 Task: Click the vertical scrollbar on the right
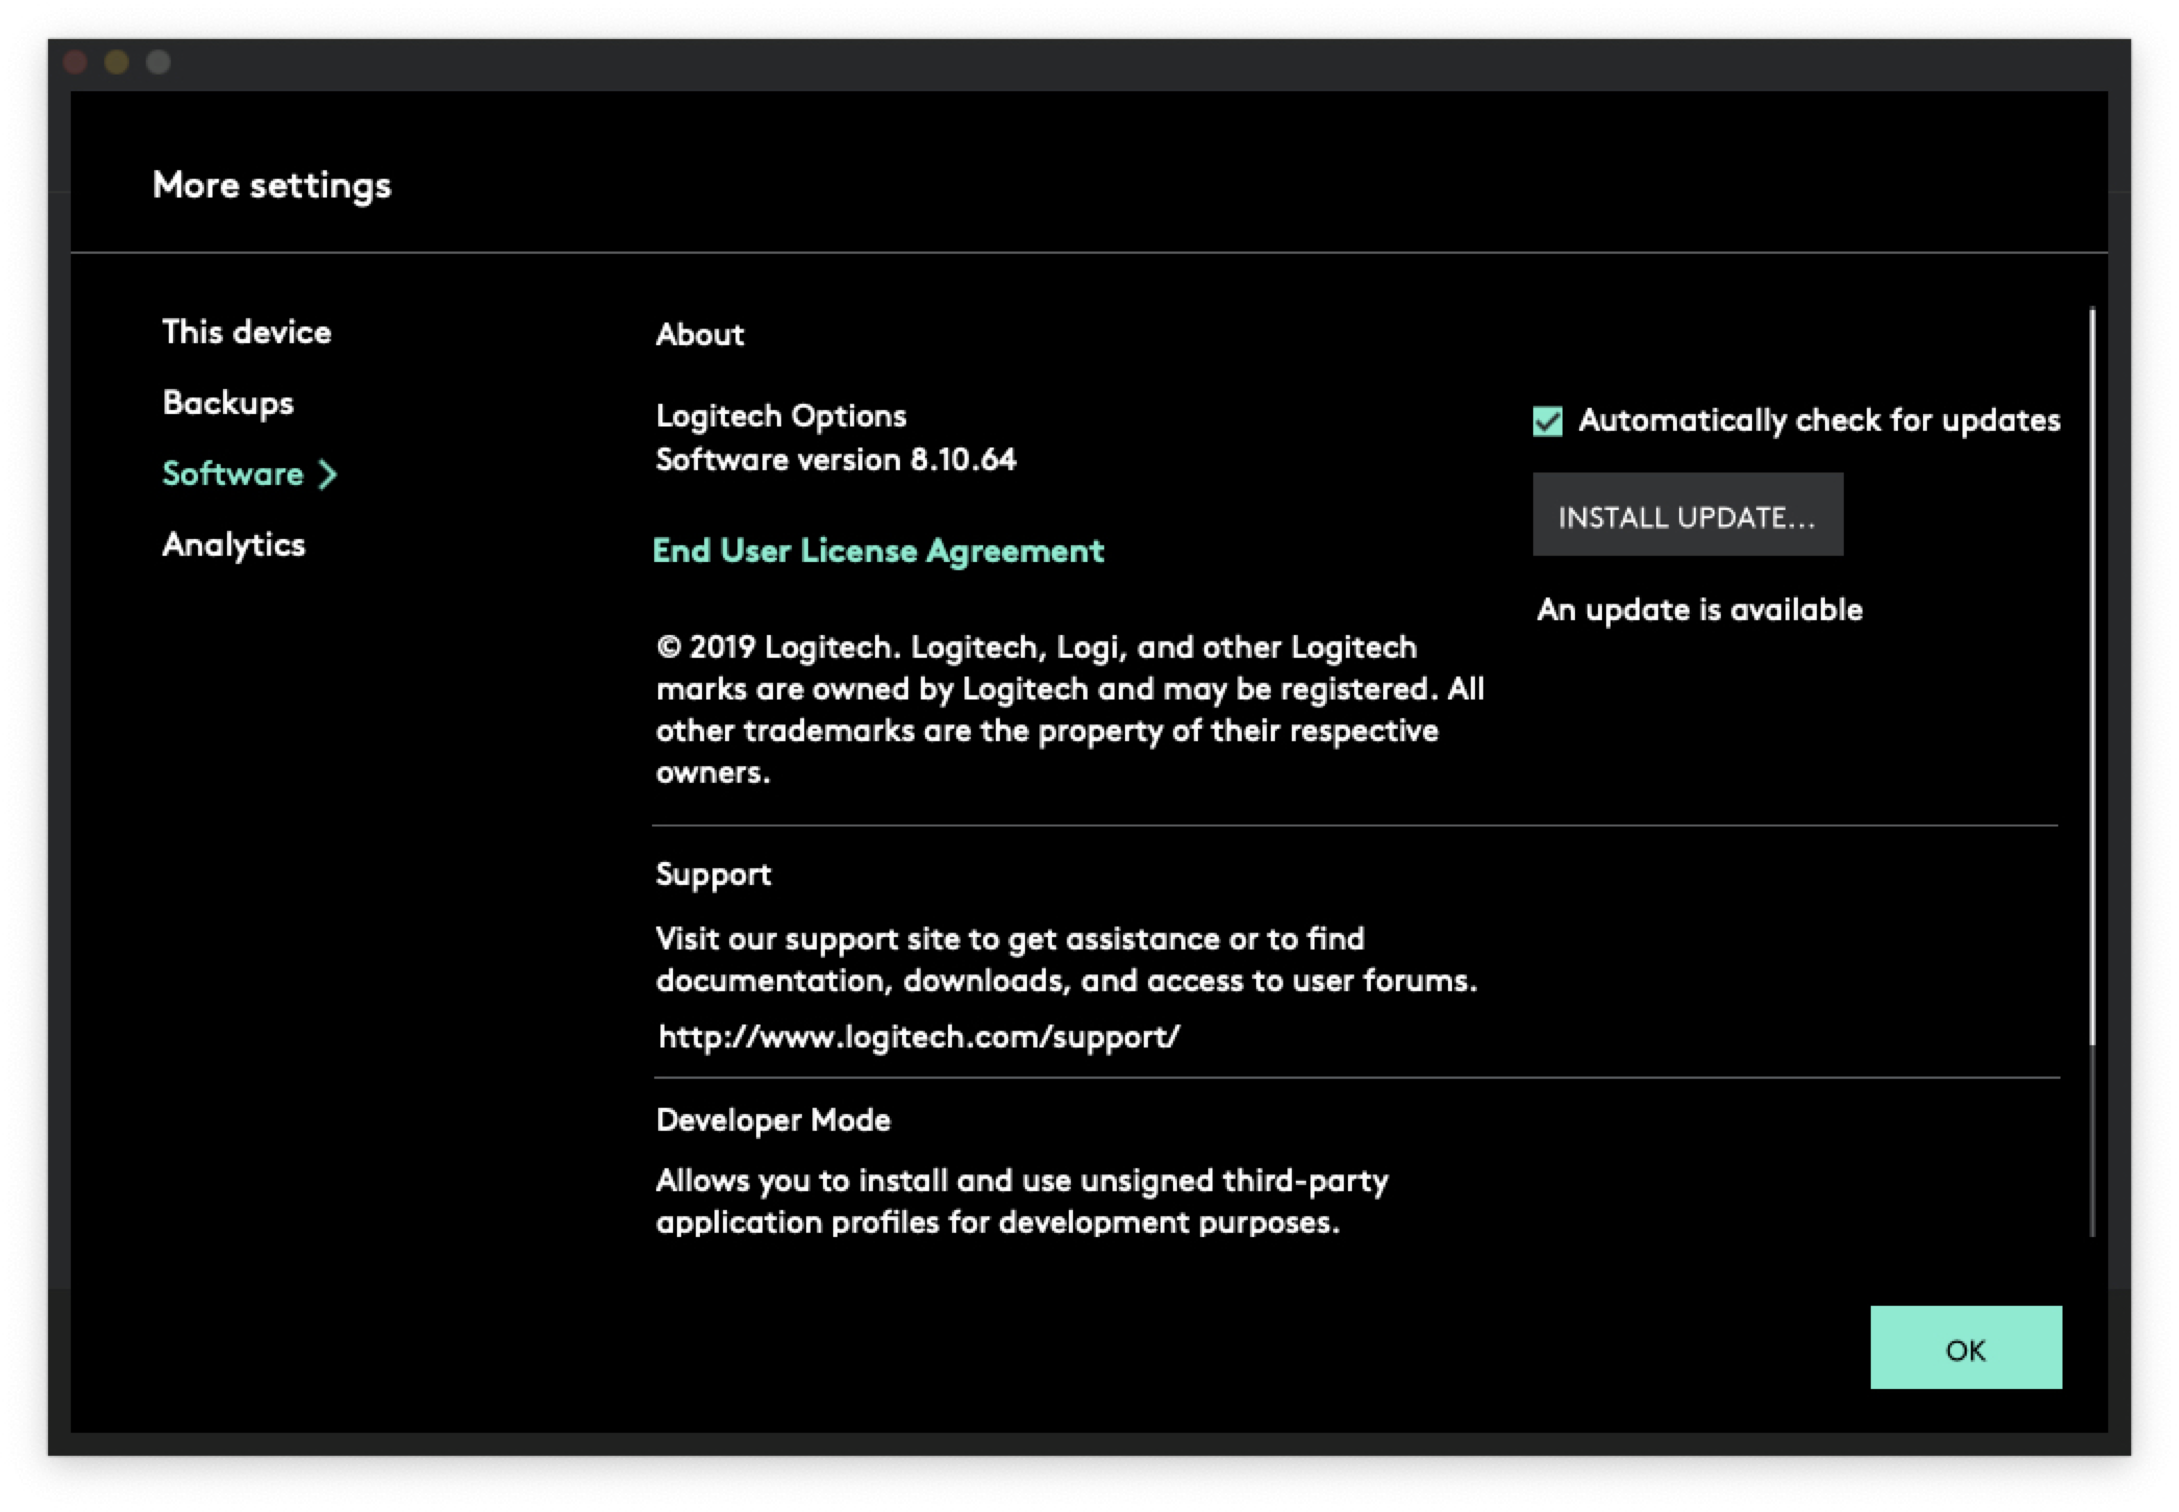point(2091,678)
